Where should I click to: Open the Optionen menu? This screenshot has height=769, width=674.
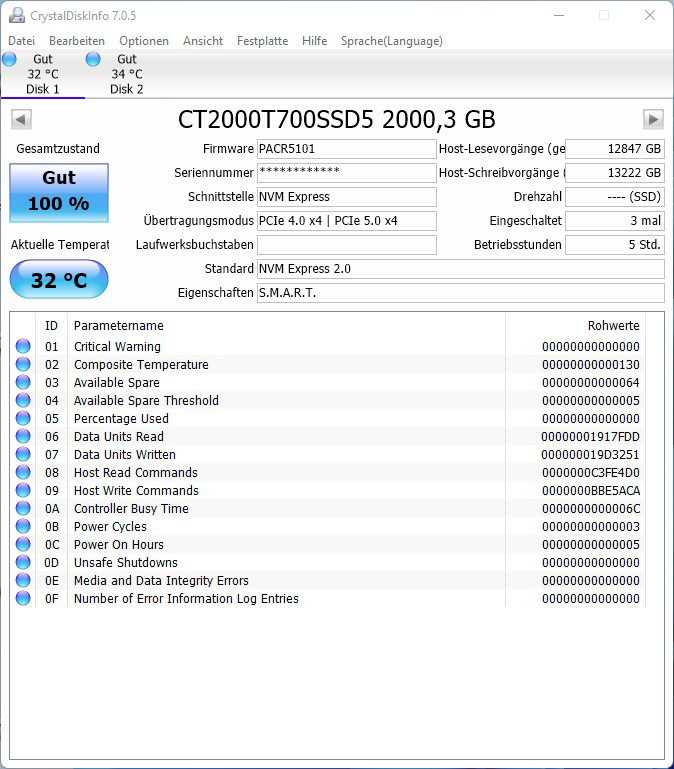tap(144, 41)
